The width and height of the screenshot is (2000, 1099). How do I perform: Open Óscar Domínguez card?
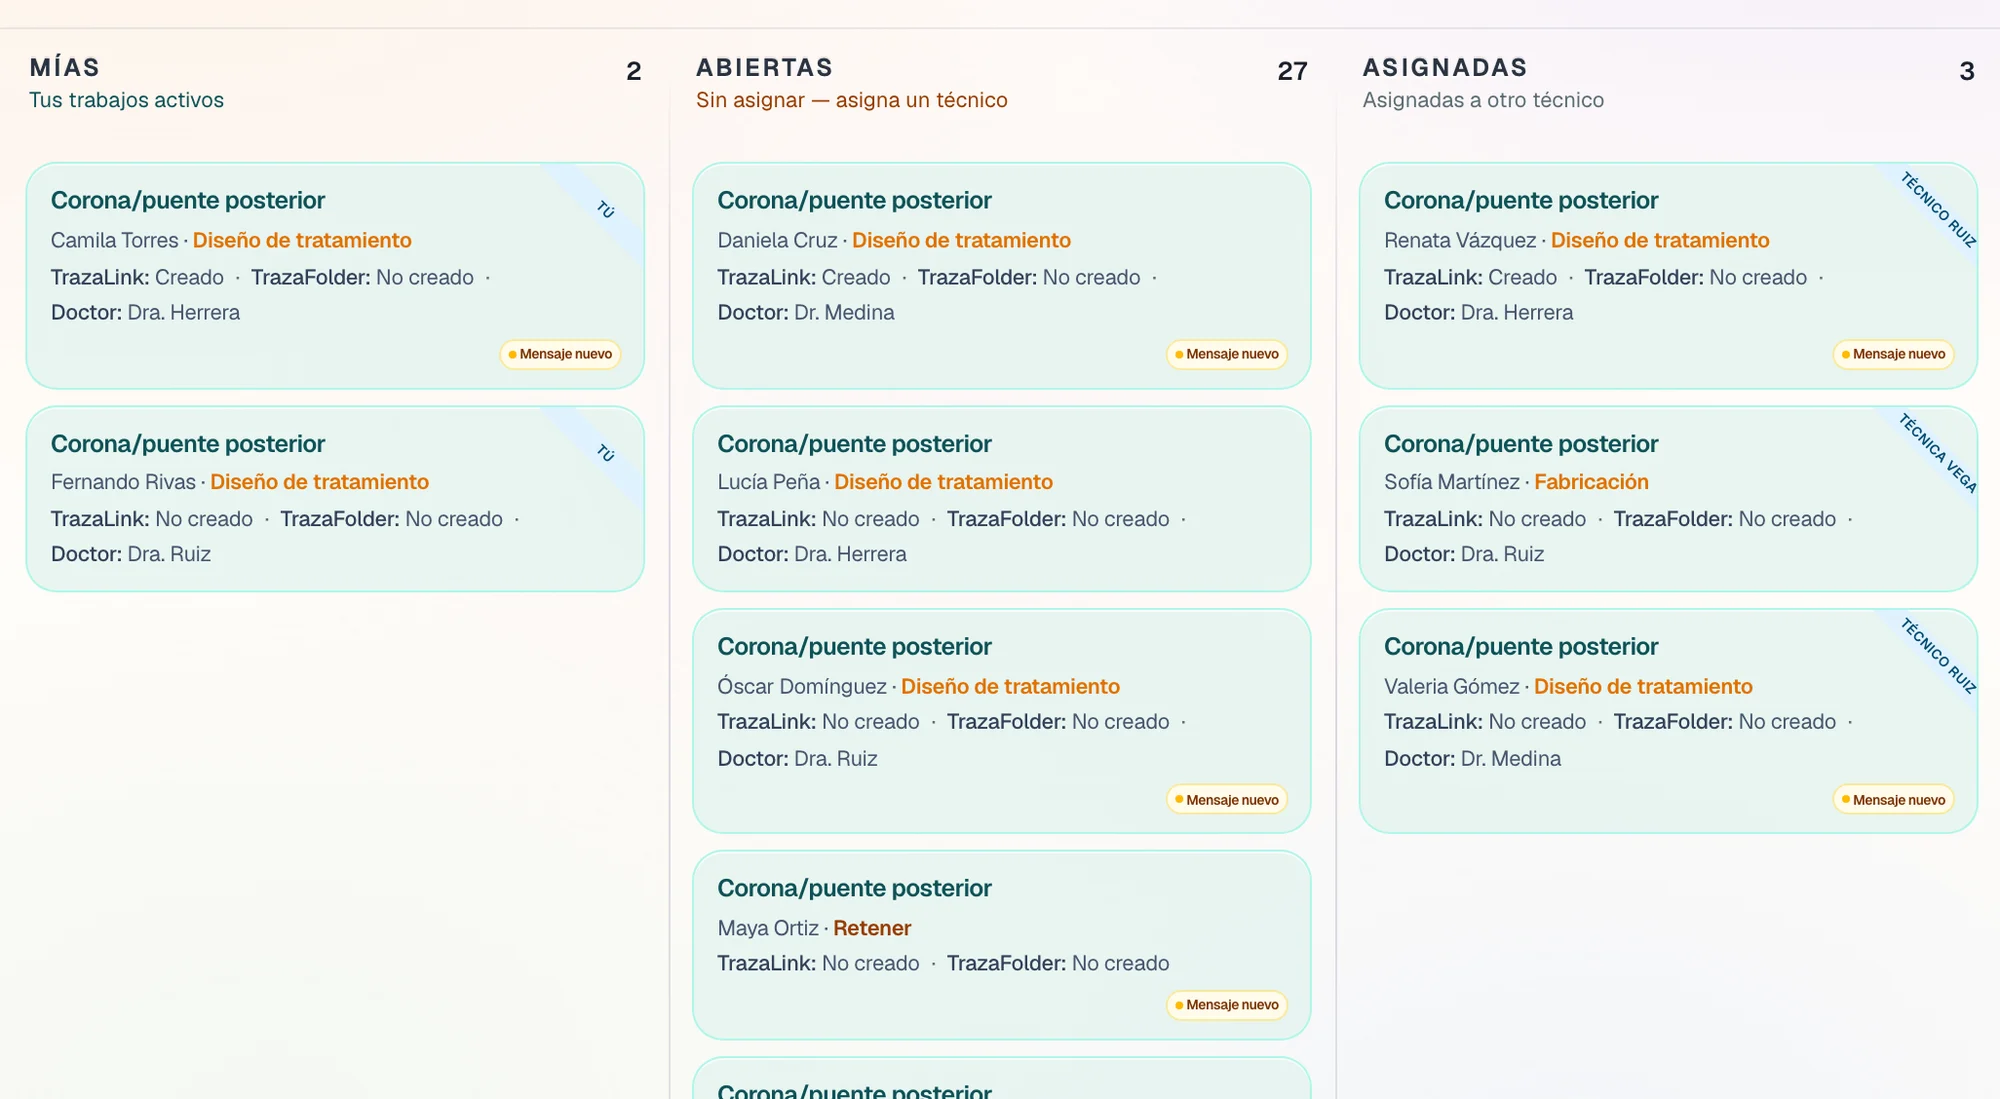click(x=1001, y=720)
